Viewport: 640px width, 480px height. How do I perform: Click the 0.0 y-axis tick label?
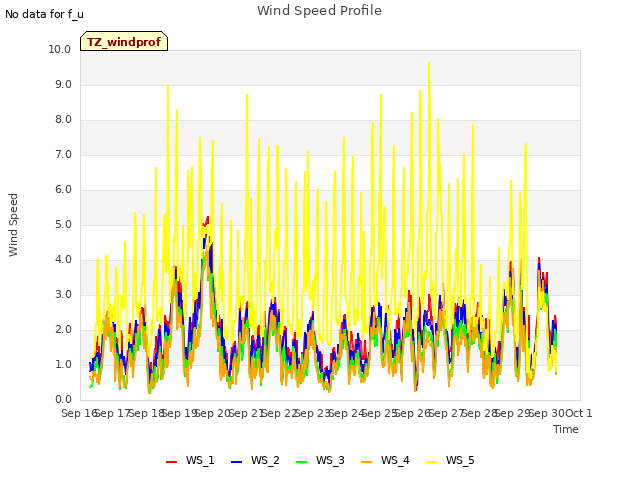click(x=63, y=400)
